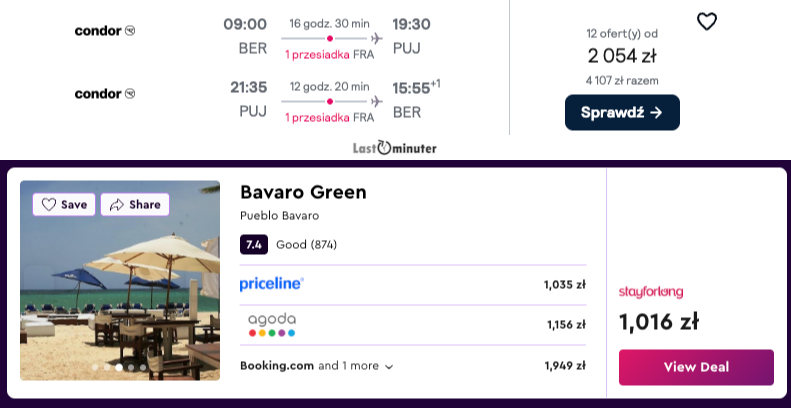Click the Priceline logo
Screen dimensions: 791x408
271,284
